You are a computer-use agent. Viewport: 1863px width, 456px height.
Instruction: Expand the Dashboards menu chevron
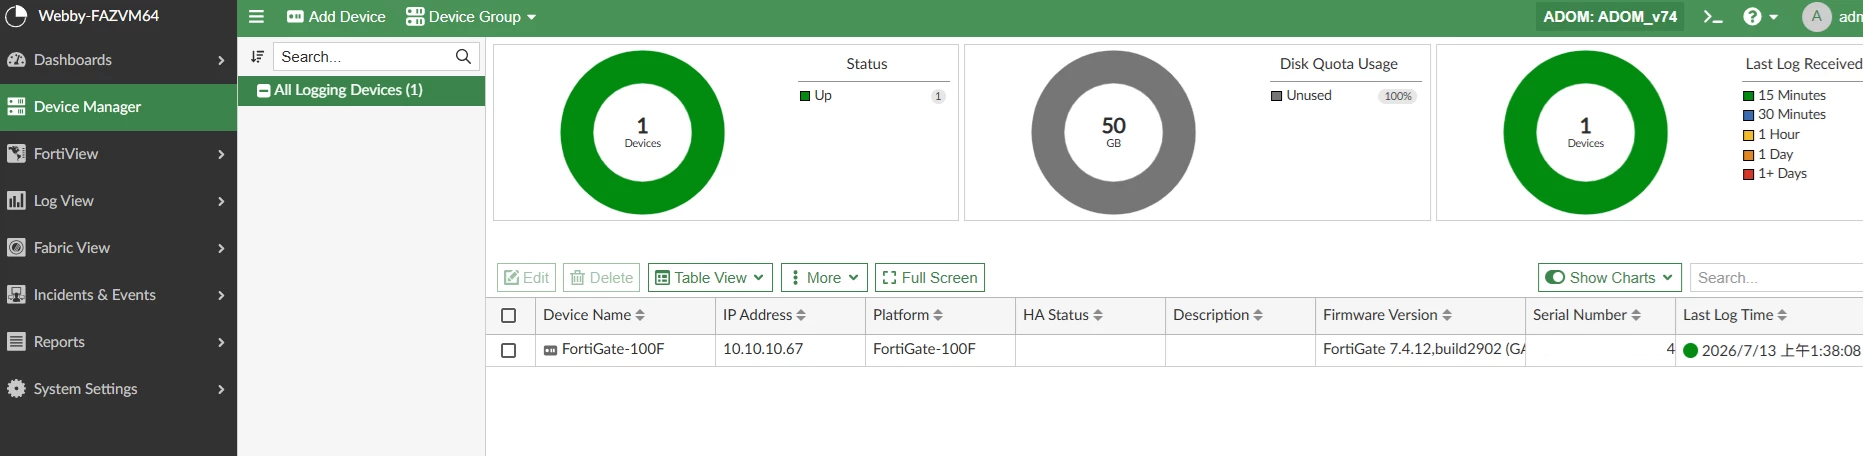click(221, 61)
